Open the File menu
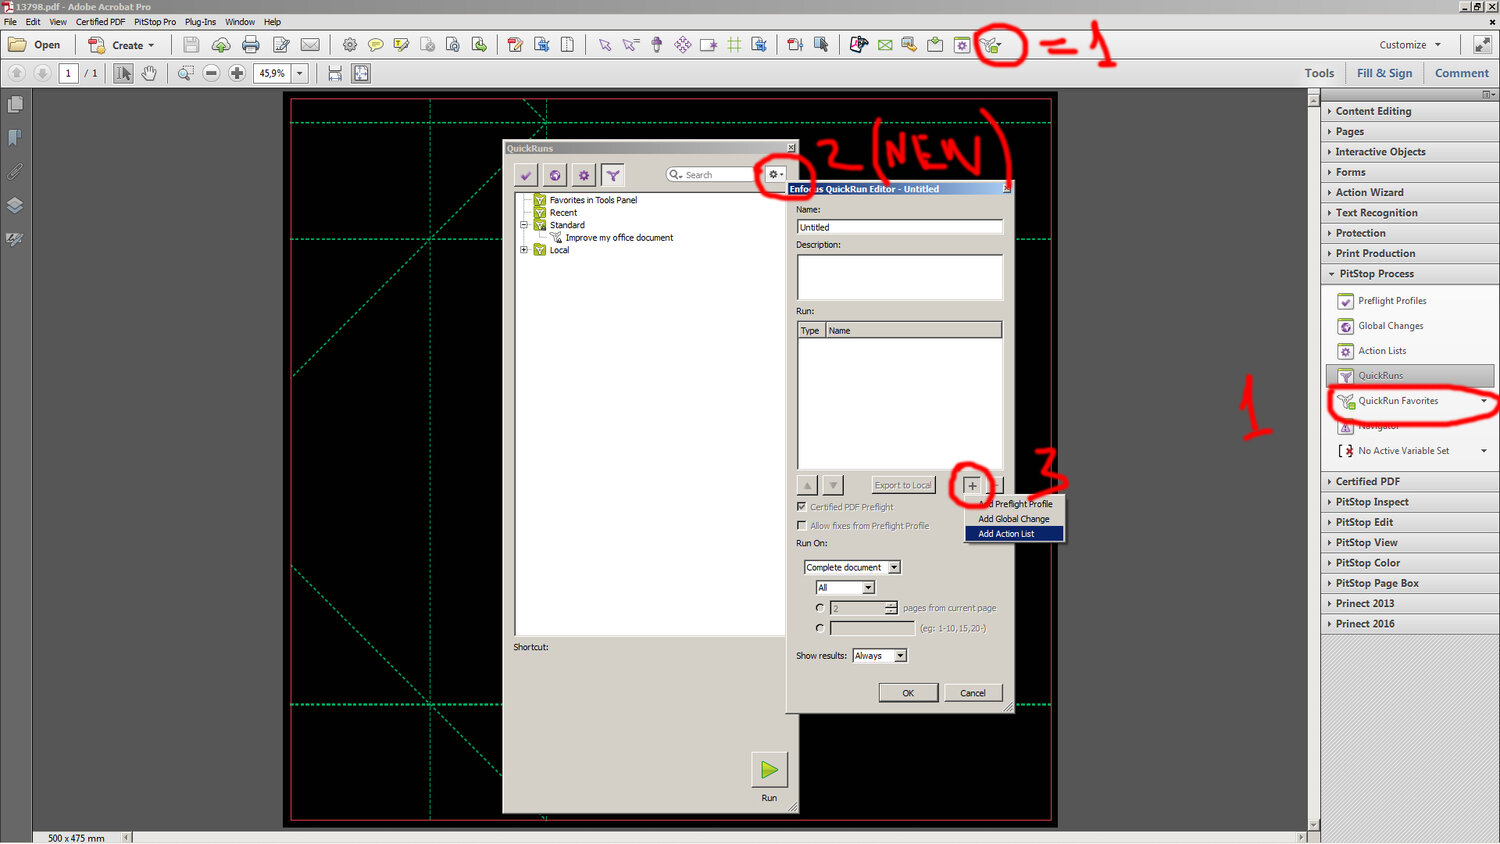 coord(10,21)
